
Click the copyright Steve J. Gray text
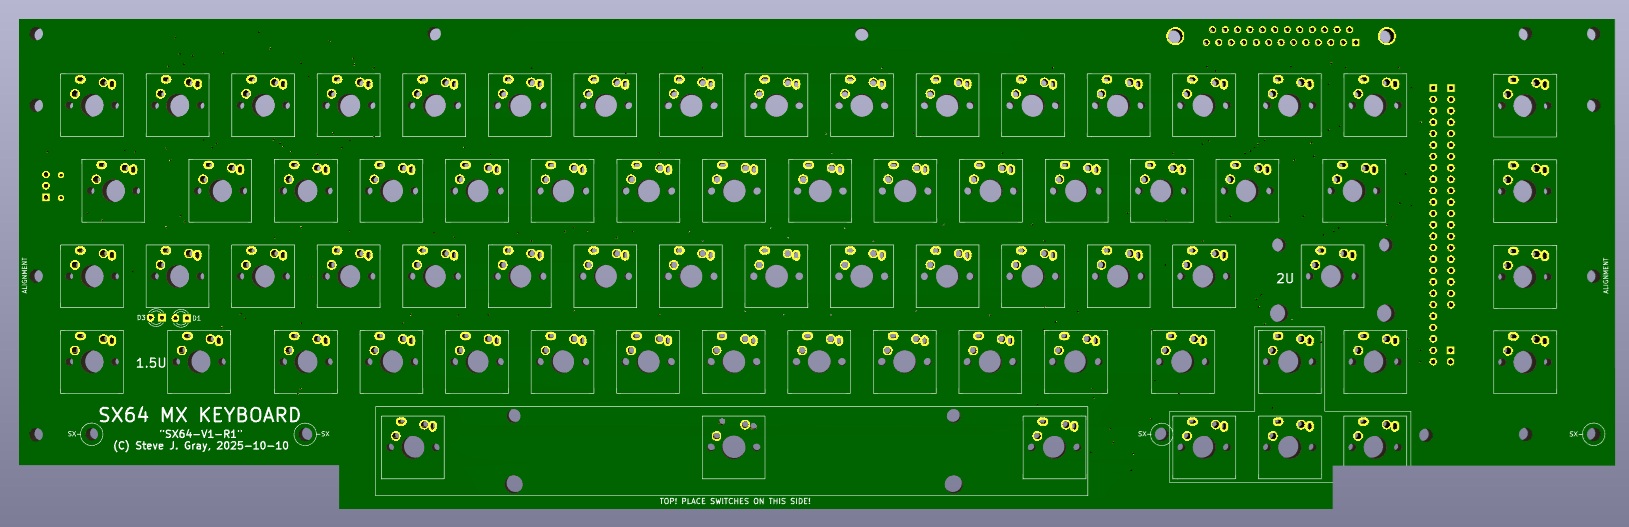[201, 446]
